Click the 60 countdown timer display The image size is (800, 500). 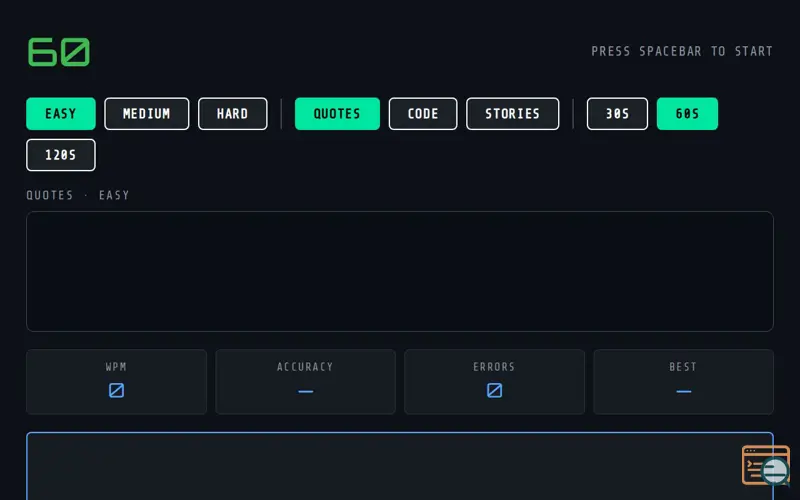(x=59, y=52)
